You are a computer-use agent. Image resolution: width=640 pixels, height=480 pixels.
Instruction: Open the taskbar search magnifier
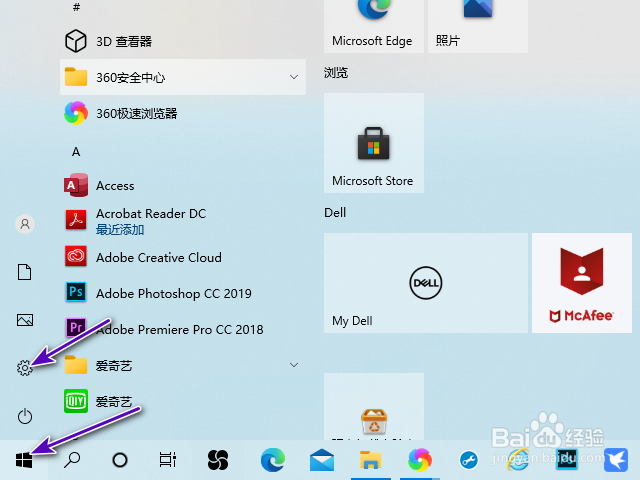pos(72,460)
